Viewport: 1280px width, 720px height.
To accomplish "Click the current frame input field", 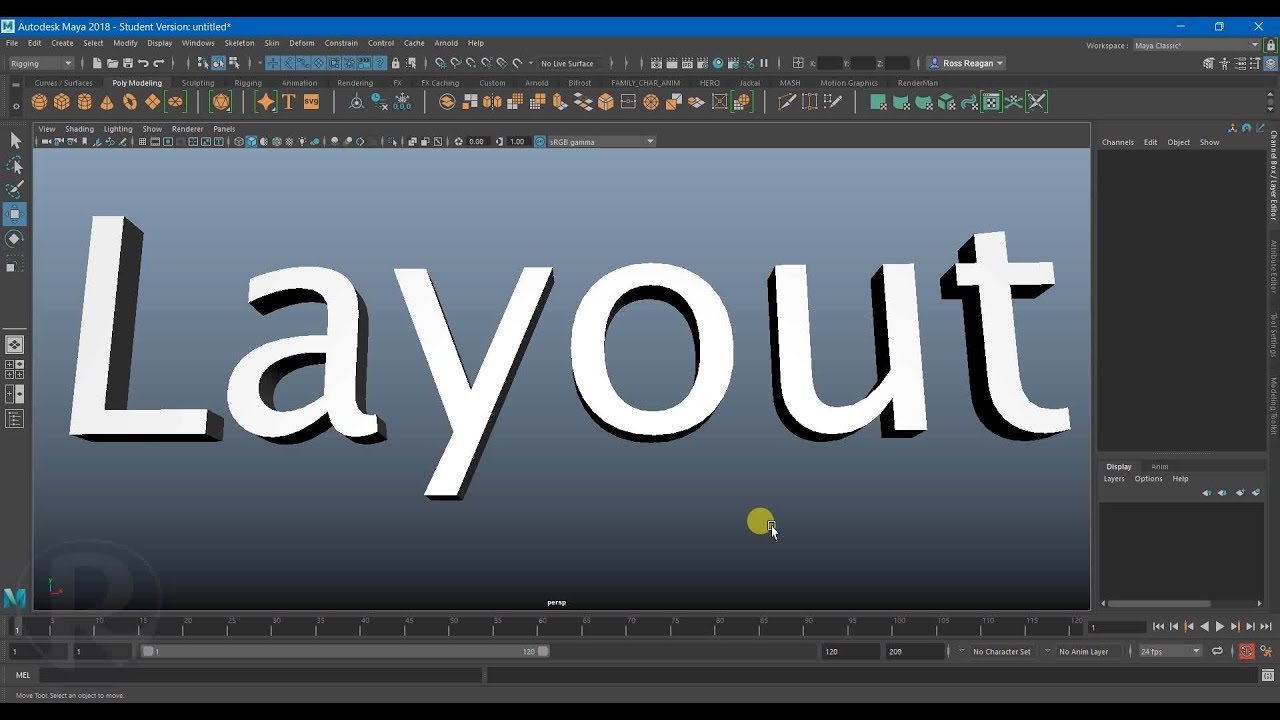I will pos(1117,627).
